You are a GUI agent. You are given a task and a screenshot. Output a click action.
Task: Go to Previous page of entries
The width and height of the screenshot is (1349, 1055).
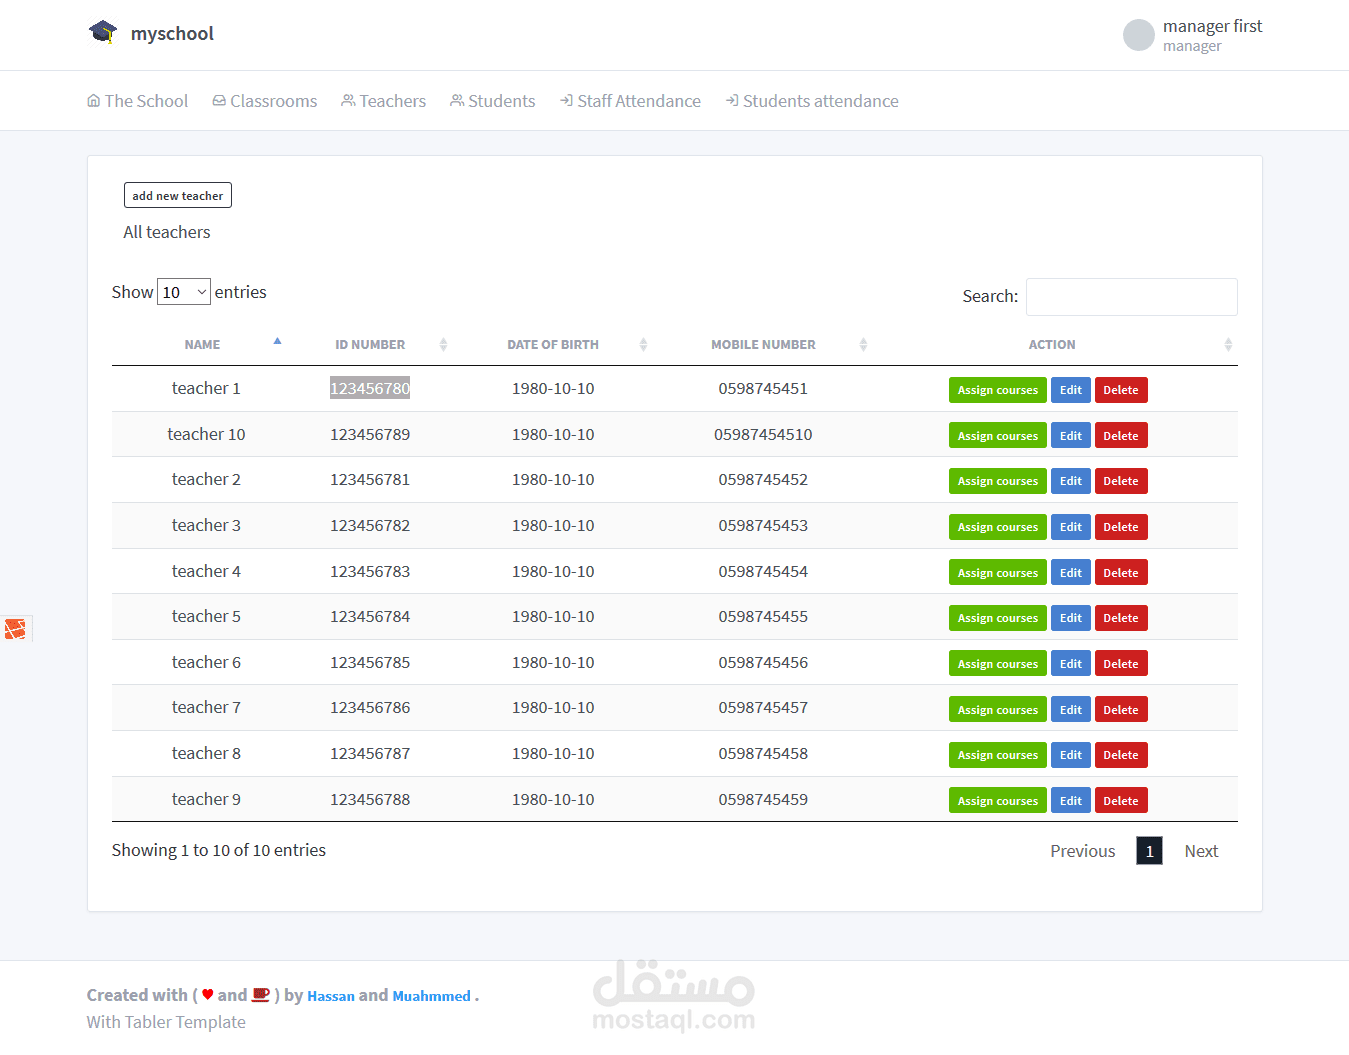click(1083, 851)
